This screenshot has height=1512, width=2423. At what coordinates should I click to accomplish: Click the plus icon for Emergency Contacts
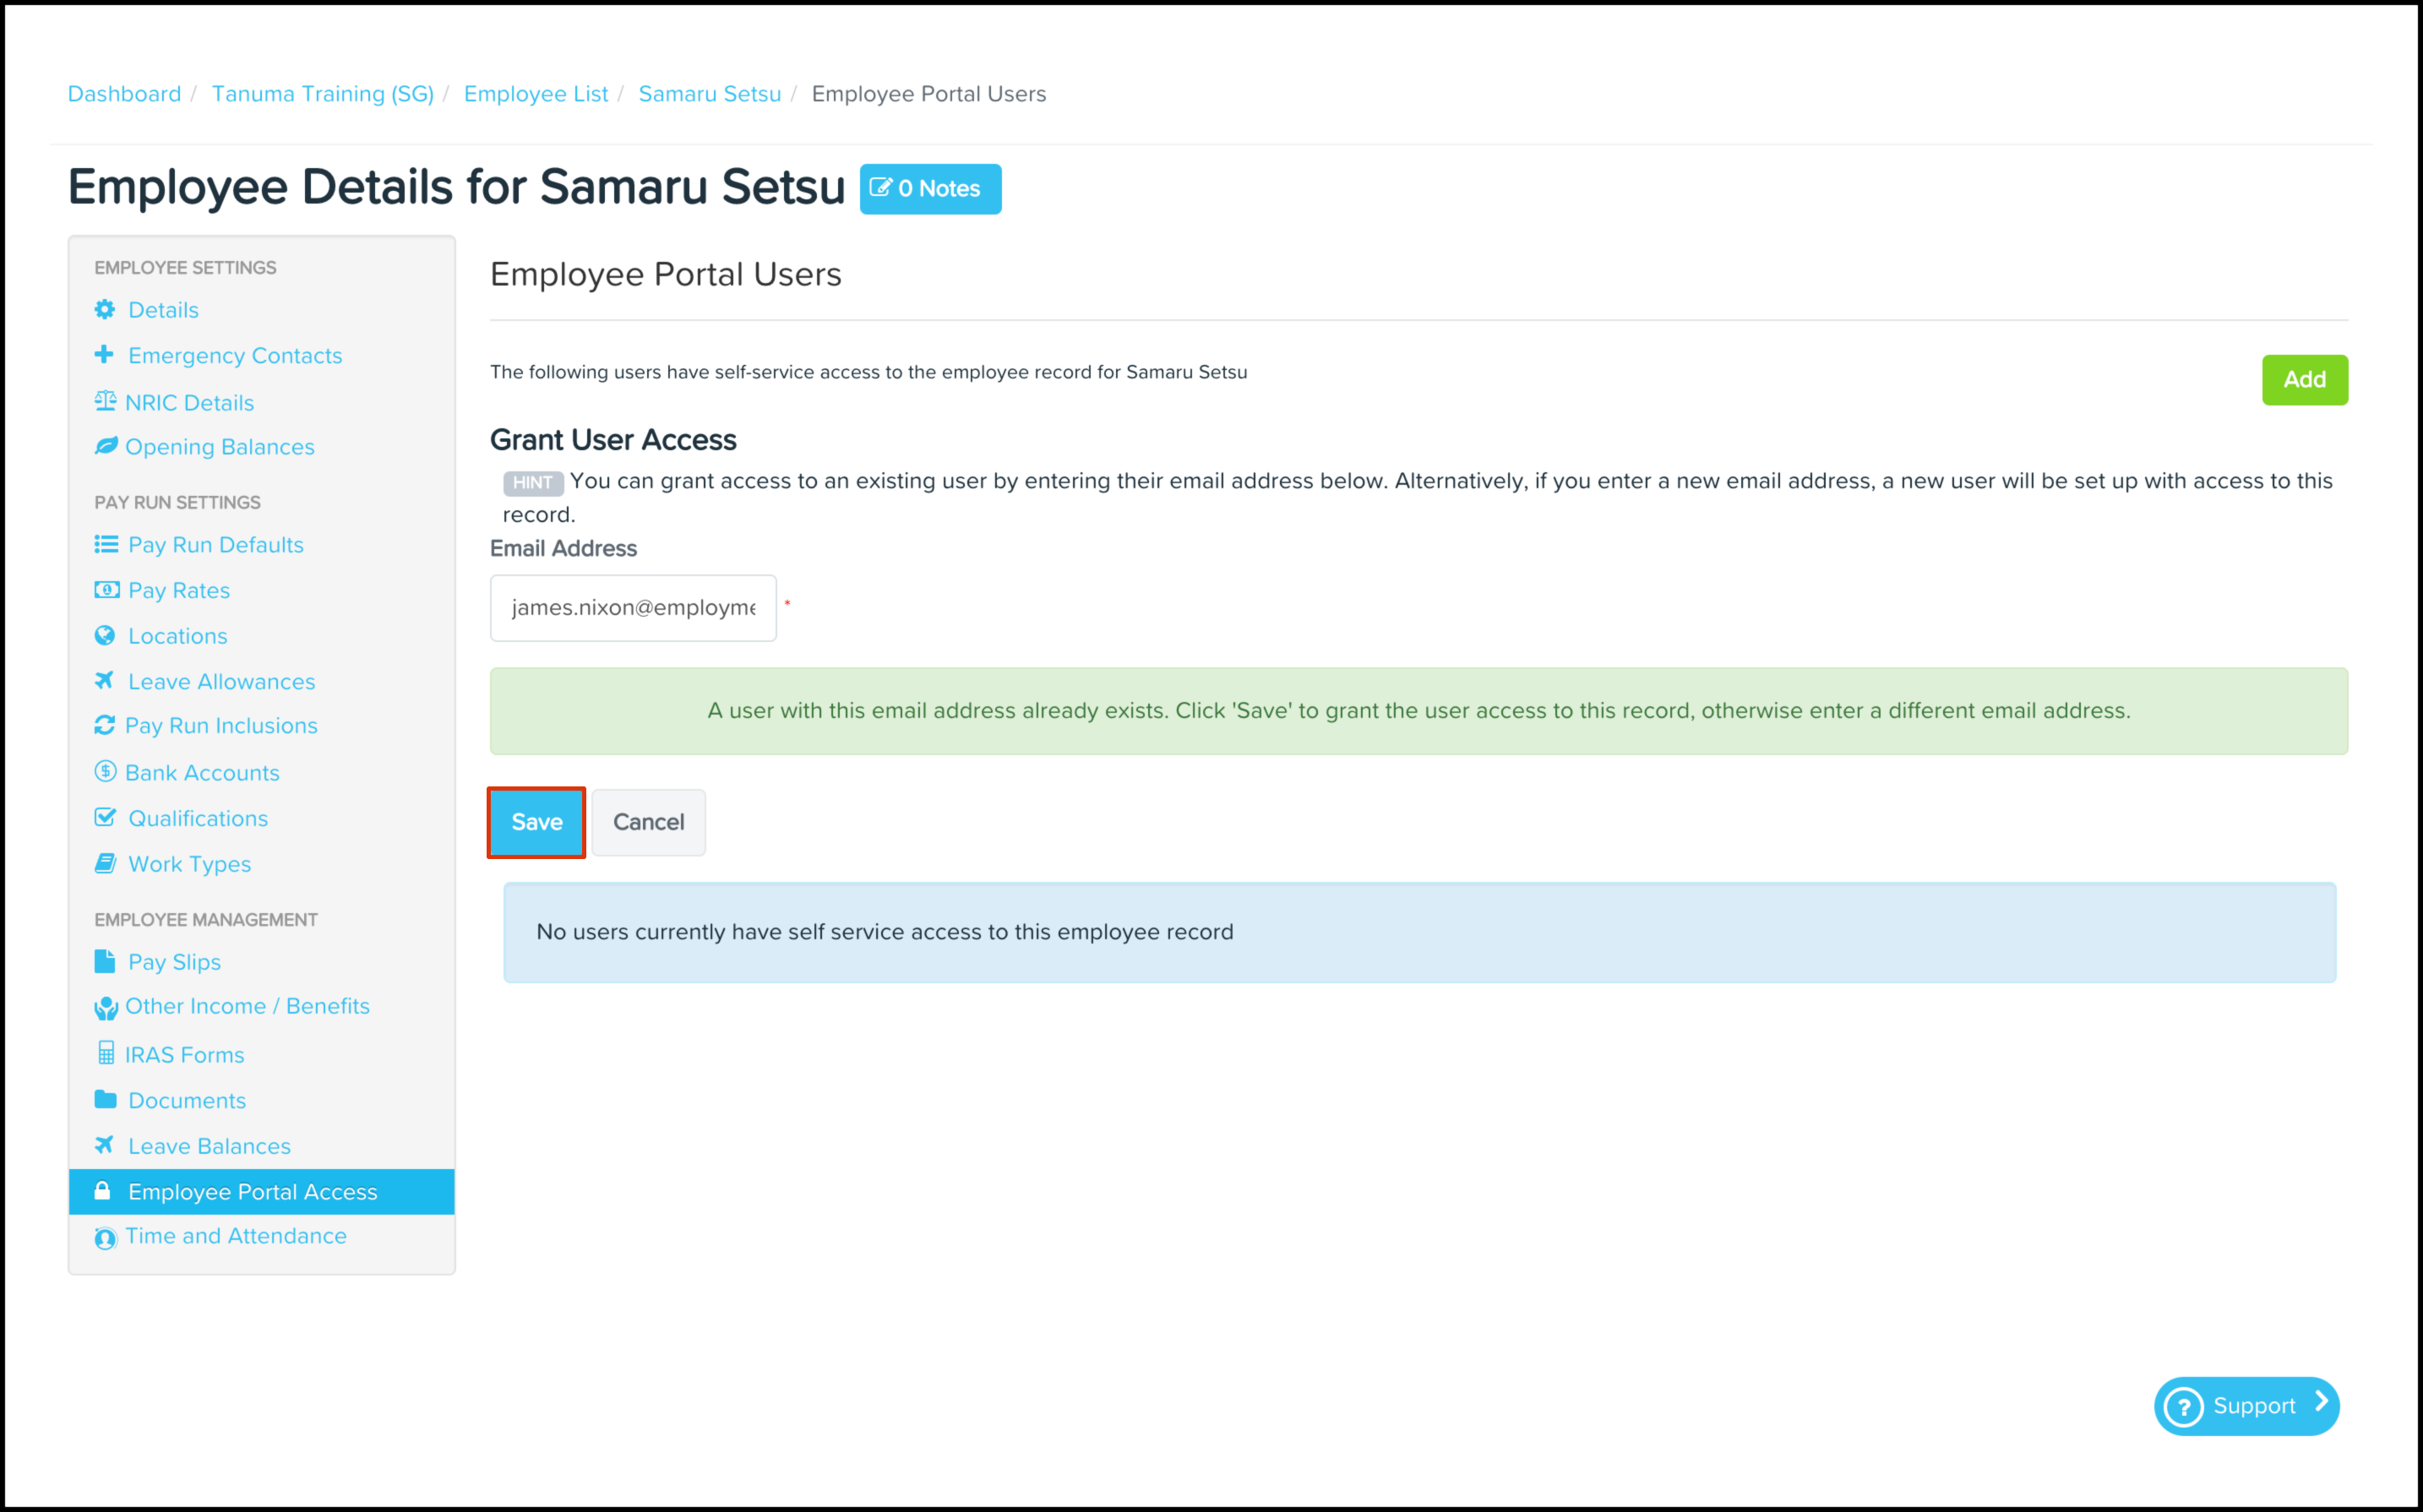(x=104, y=355)
